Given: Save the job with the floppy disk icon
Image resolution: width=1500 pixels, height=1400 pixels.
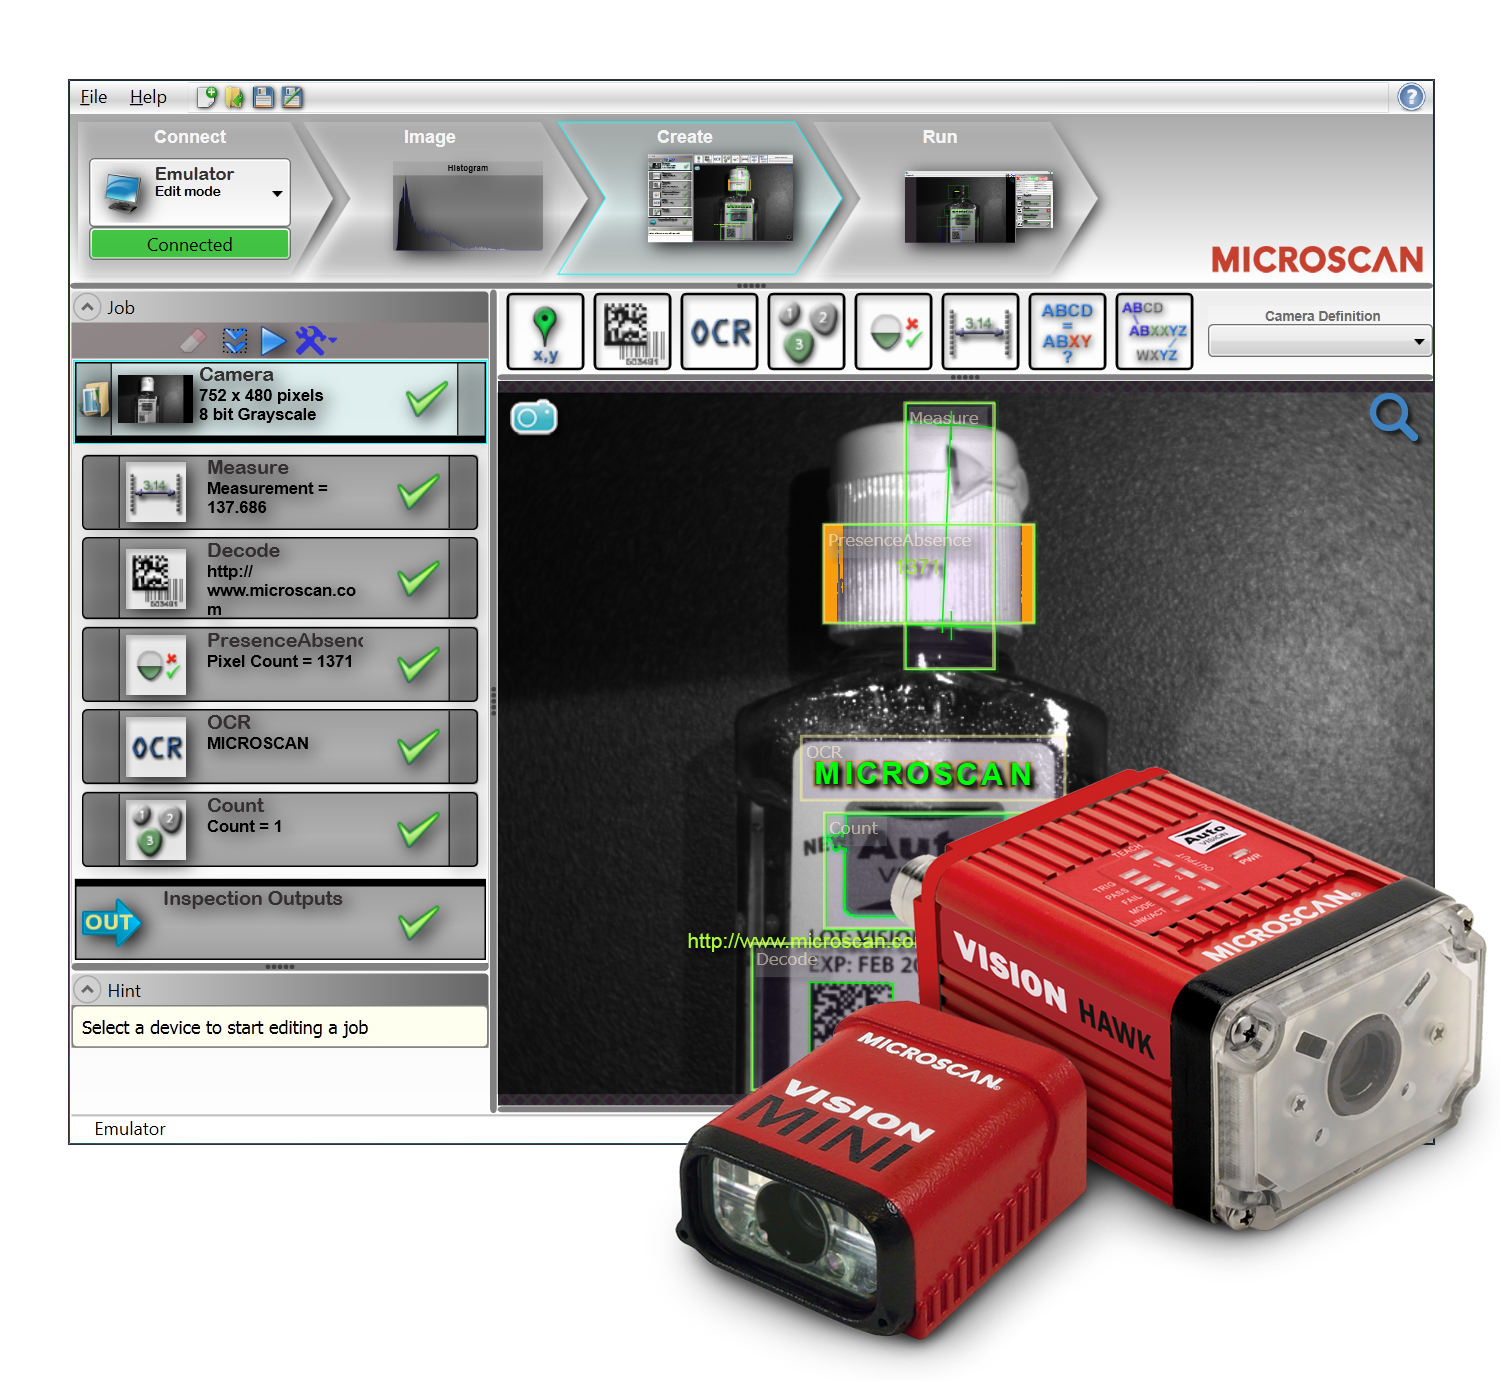Looking at the screenshot, I should pos(262,97).
